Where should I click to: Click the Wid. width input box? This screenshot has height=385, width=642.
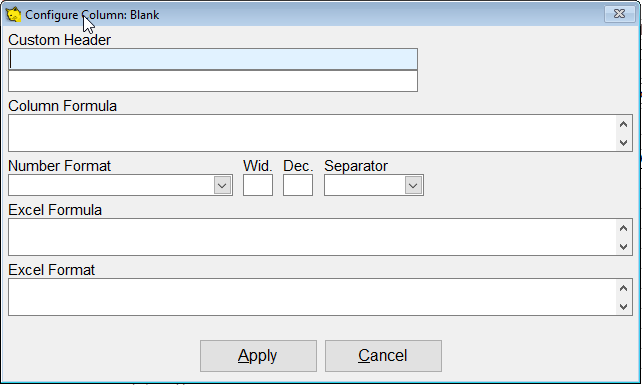click(x=258, y=185)
